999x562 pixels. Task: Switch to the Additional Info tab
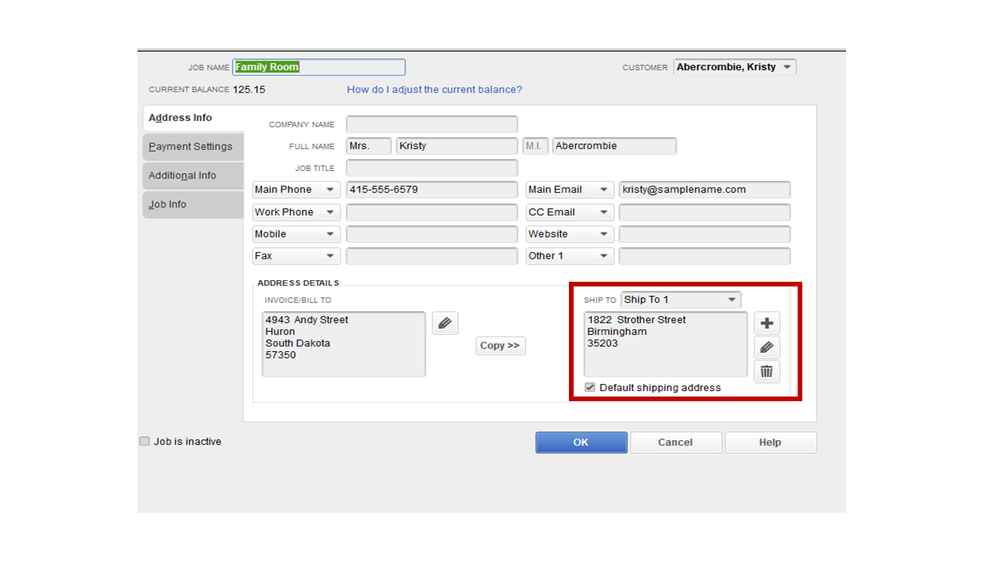[193, 175]
